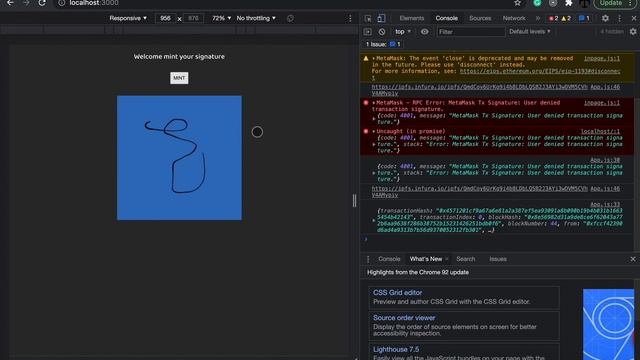
Task: Open the Network tab
Action: 514,18
